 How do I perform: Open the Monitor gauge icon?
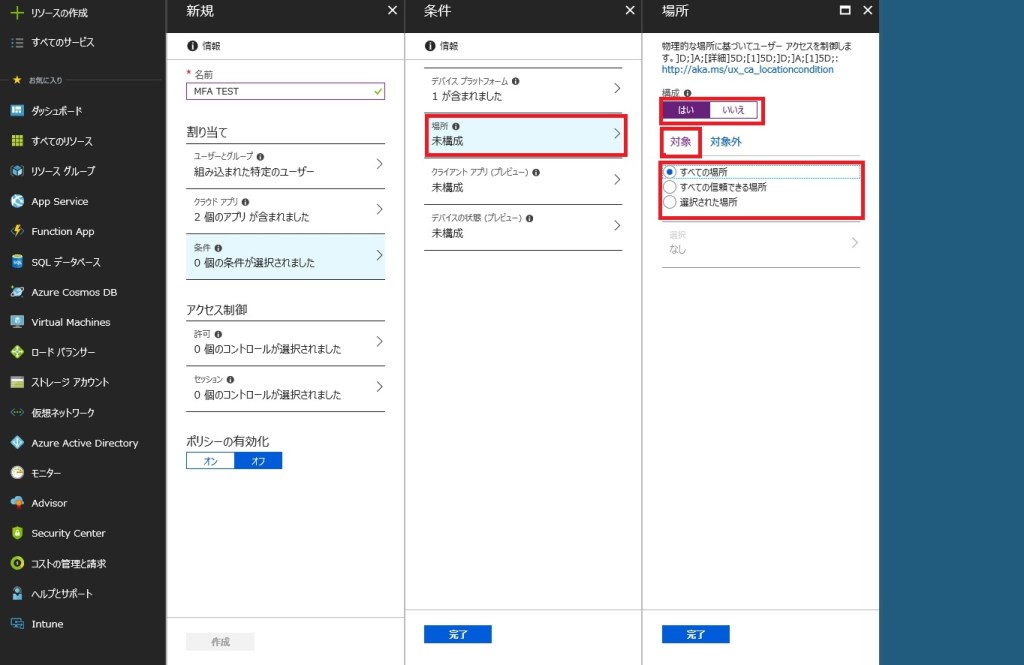(x=18, y=472)
